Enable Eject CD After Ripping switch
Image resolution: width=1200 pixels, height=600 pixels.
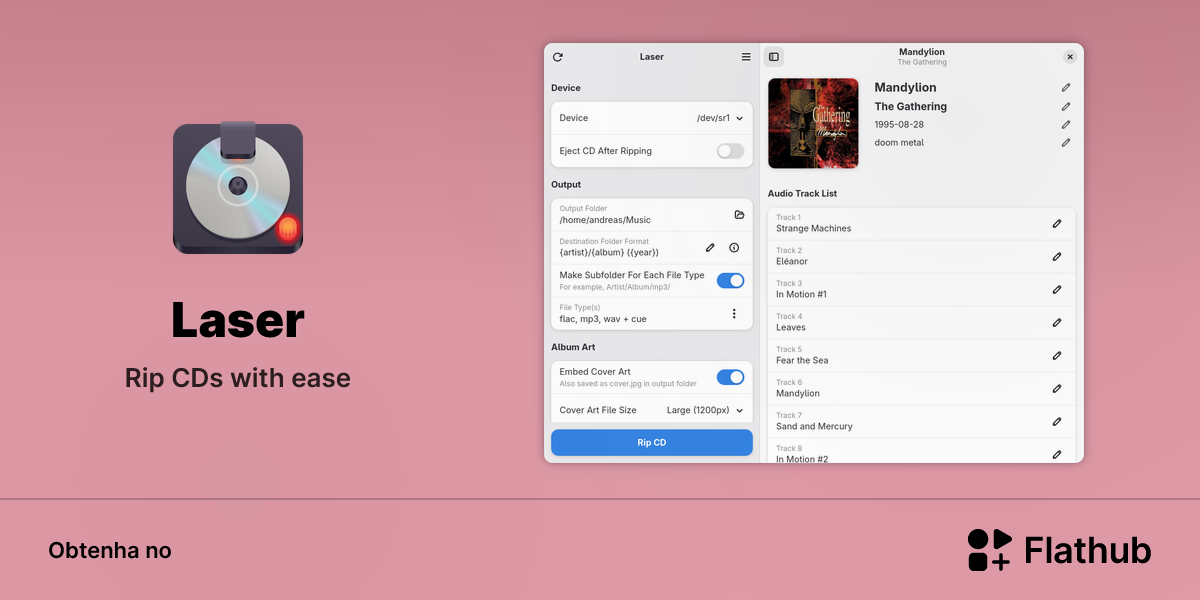click(731, 151)
